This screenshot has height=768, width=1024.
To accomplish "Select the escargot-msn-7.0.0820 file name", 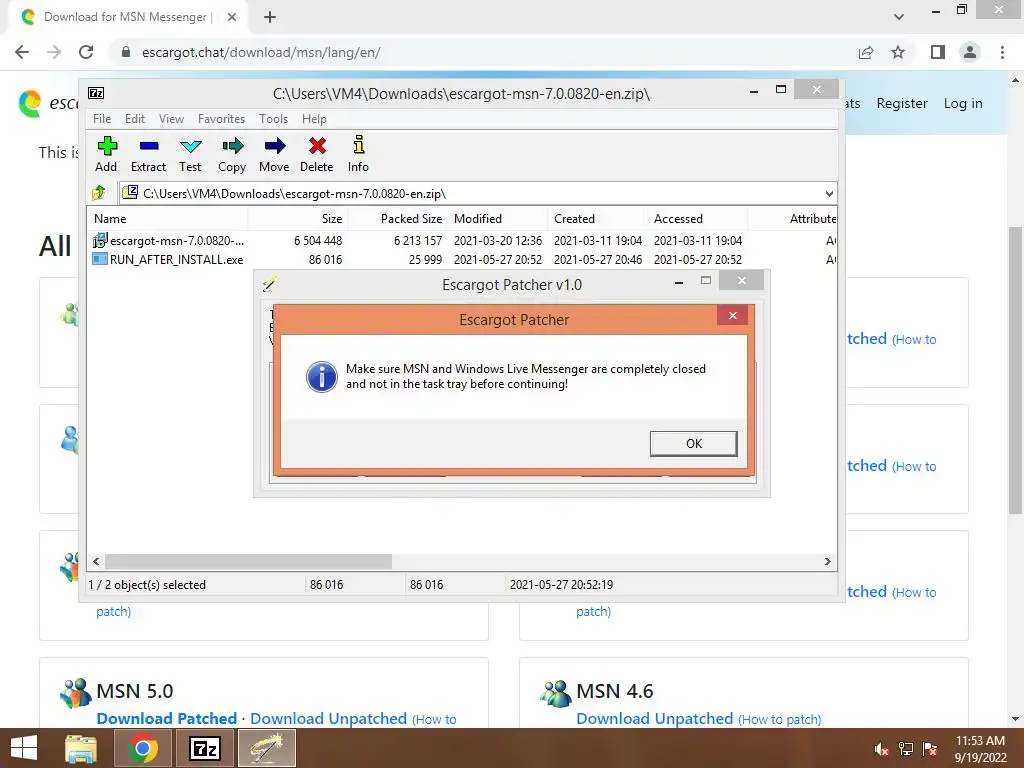I will pos(177,240).
